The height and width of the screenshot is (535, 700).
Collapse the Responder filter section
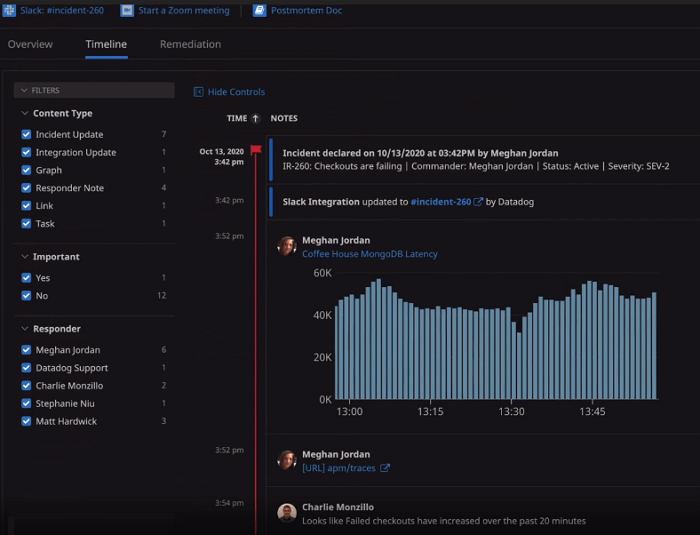25,328
